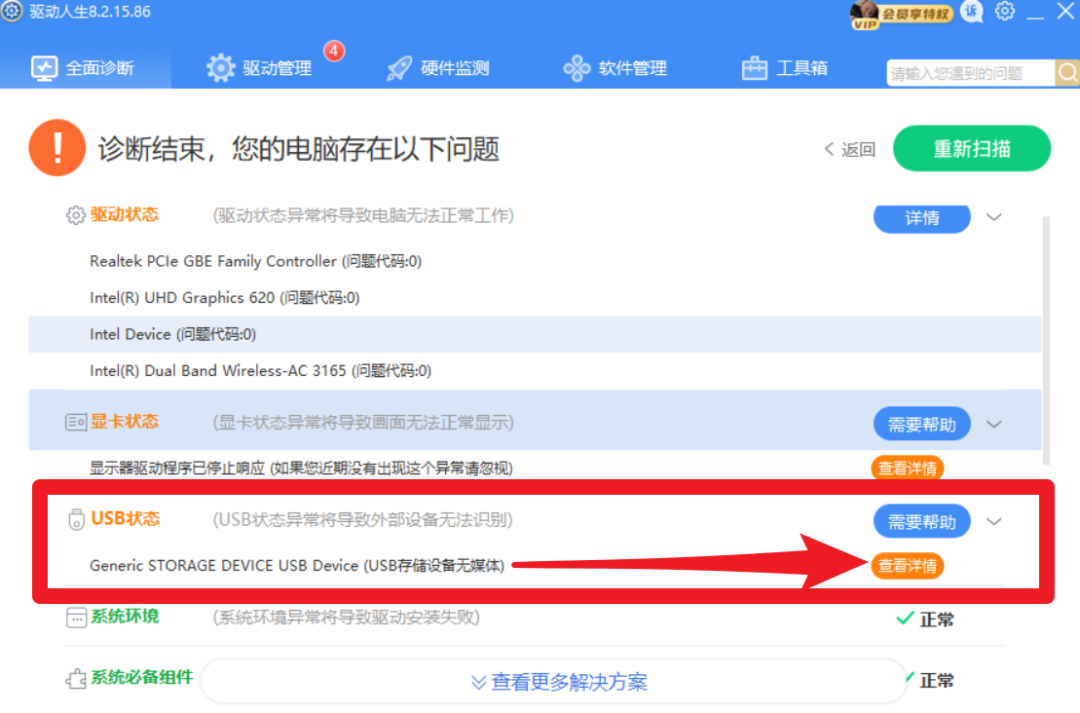Screen dimensions: 1080x713
Task: Click the 驱动状态 heading
Action: [125, 215]
